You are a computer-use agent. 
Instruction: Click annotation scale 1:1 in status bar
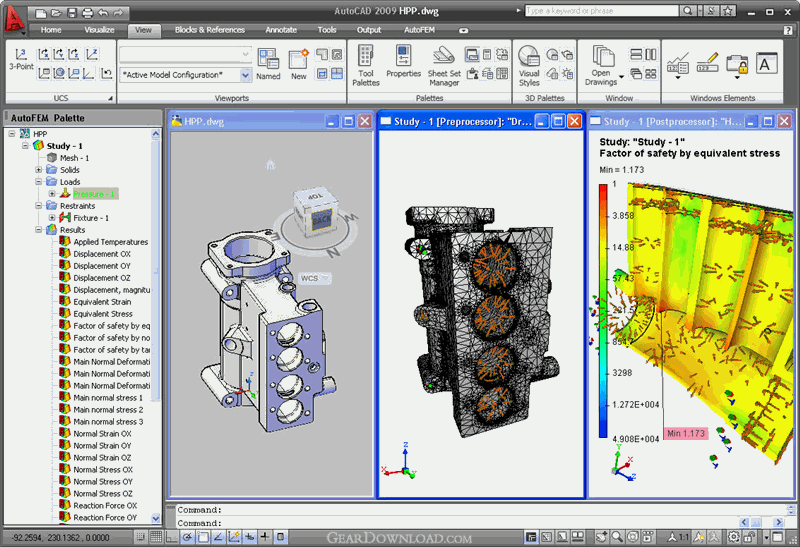[679, 536]
